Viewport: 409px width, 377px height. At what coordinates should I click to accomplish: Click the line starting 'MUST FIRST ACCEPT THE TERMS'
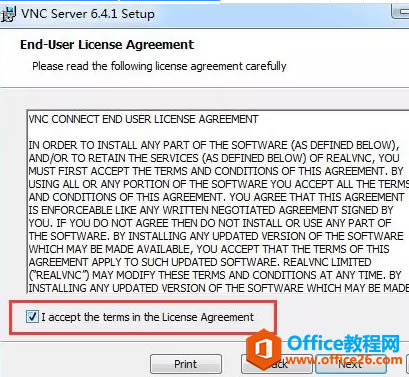[x=216, y=171]
